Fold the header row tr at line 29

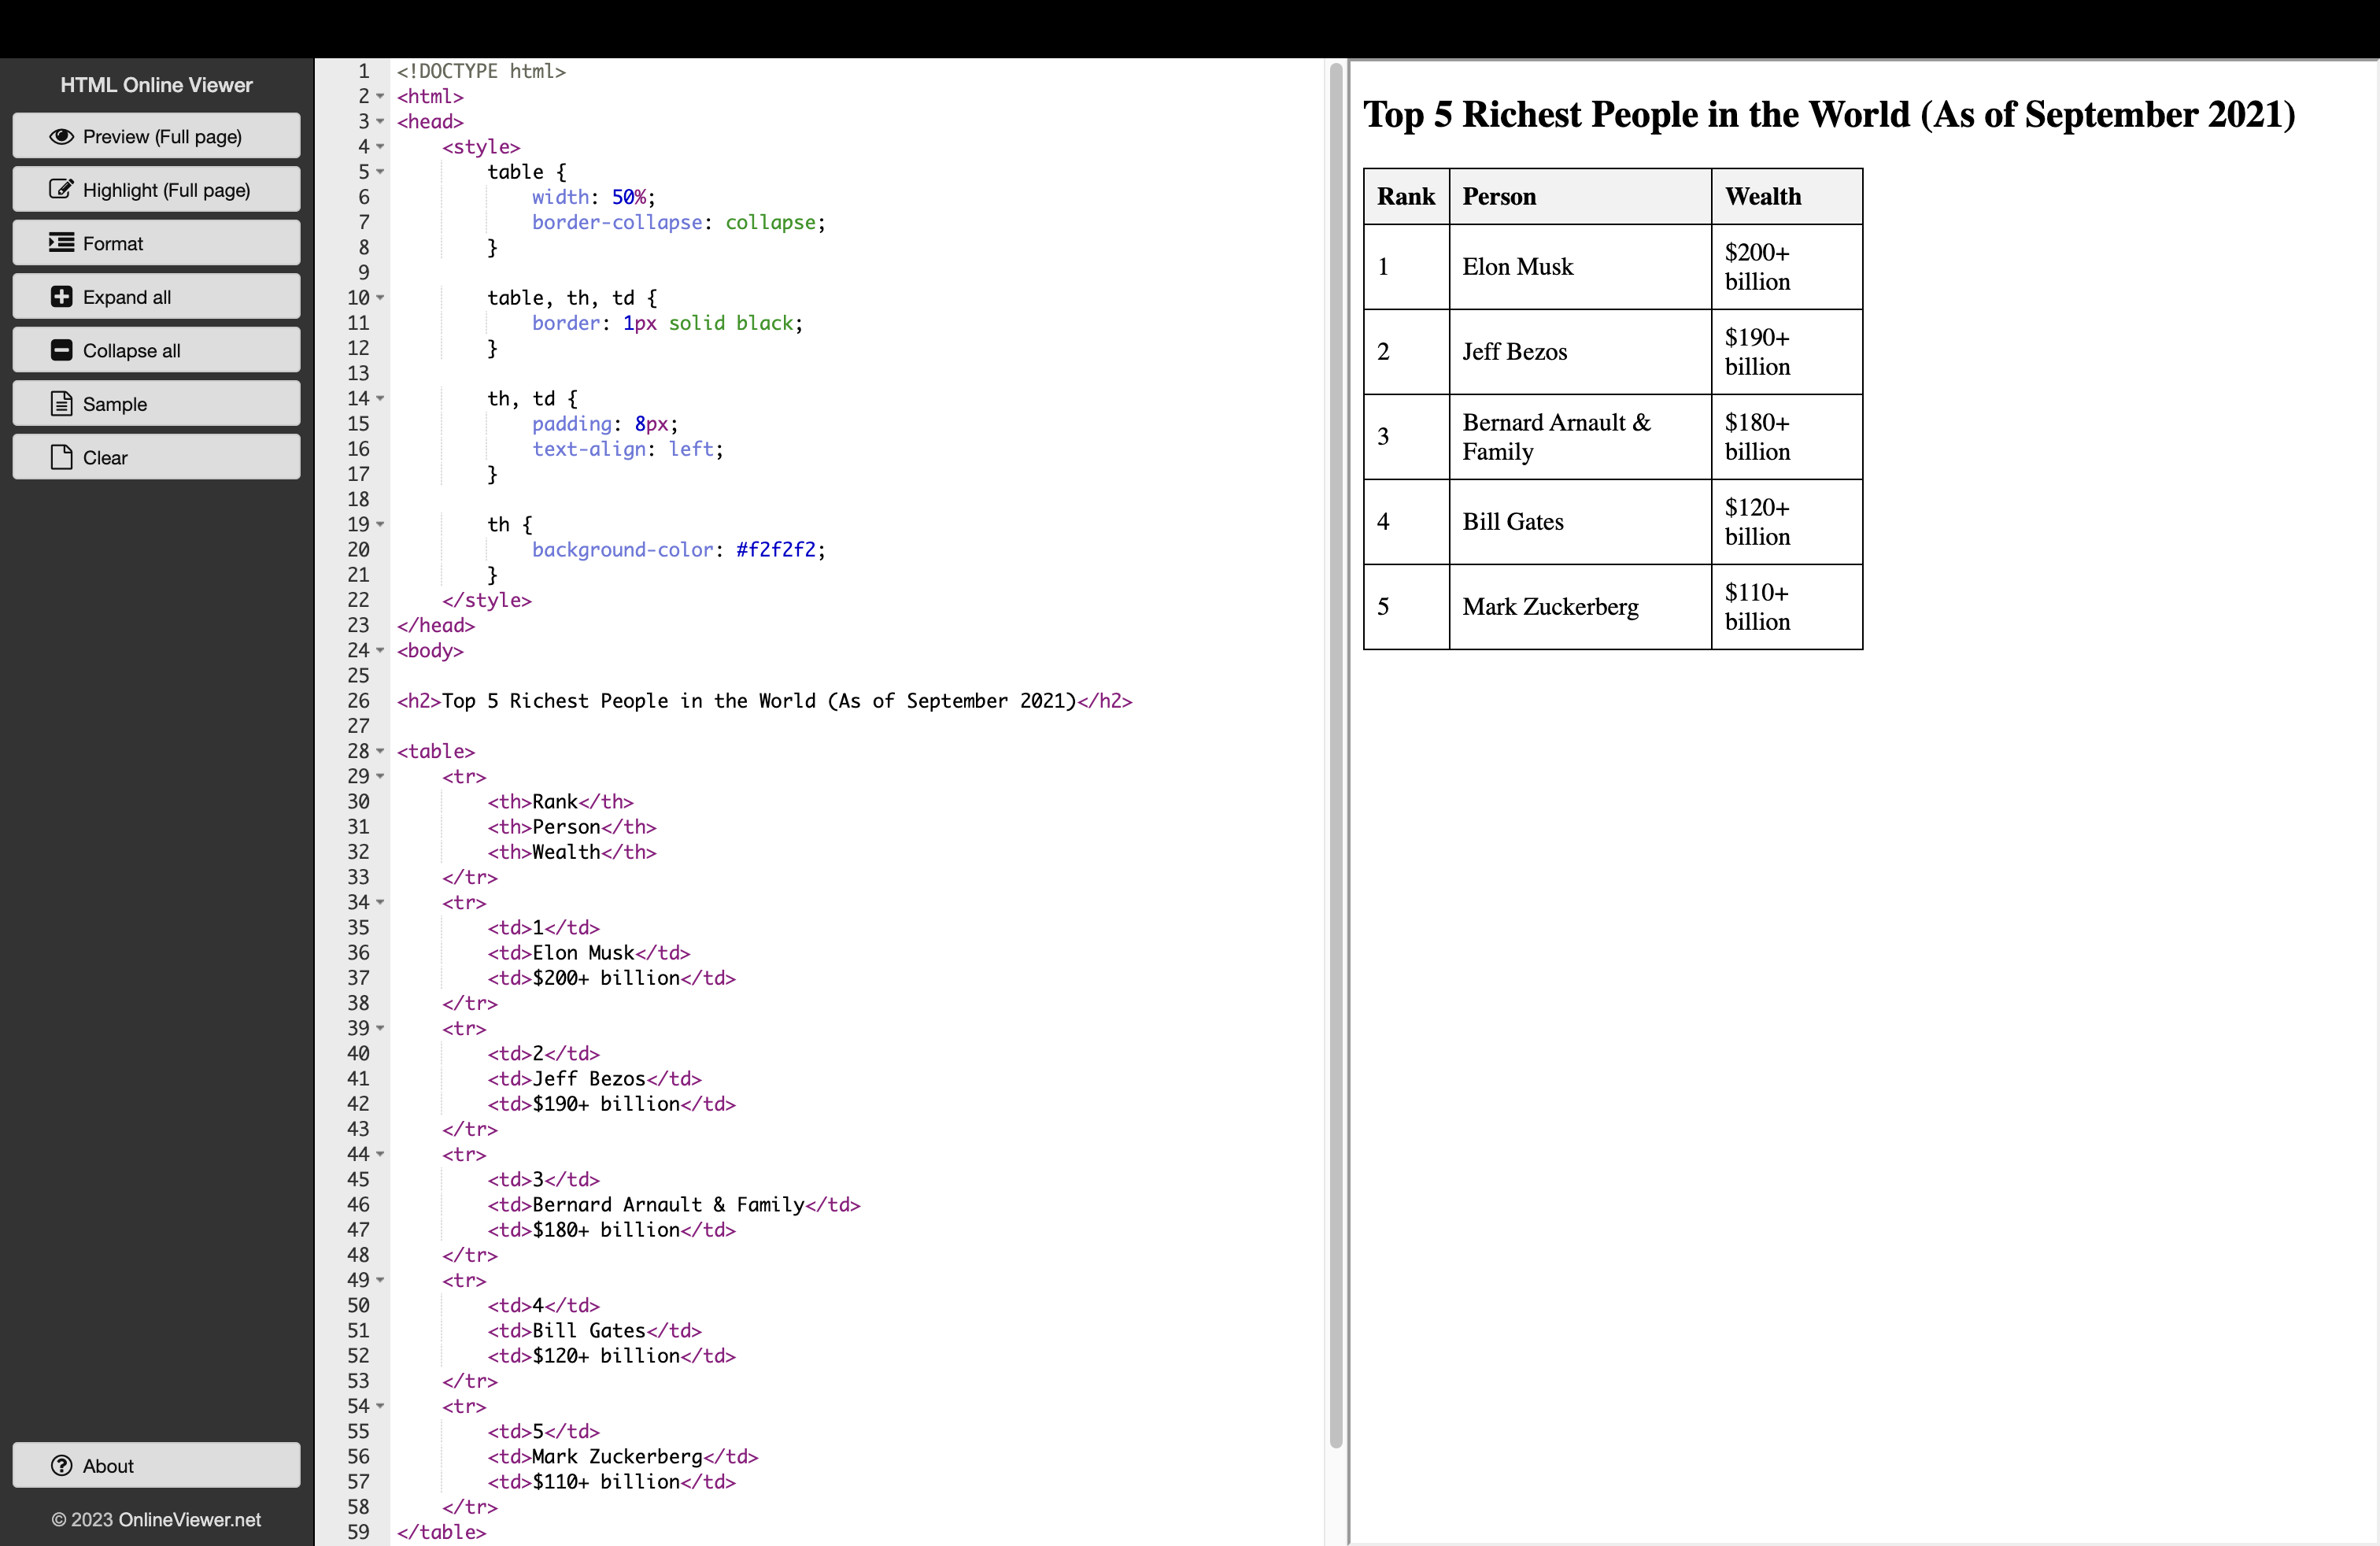[380, 777]
